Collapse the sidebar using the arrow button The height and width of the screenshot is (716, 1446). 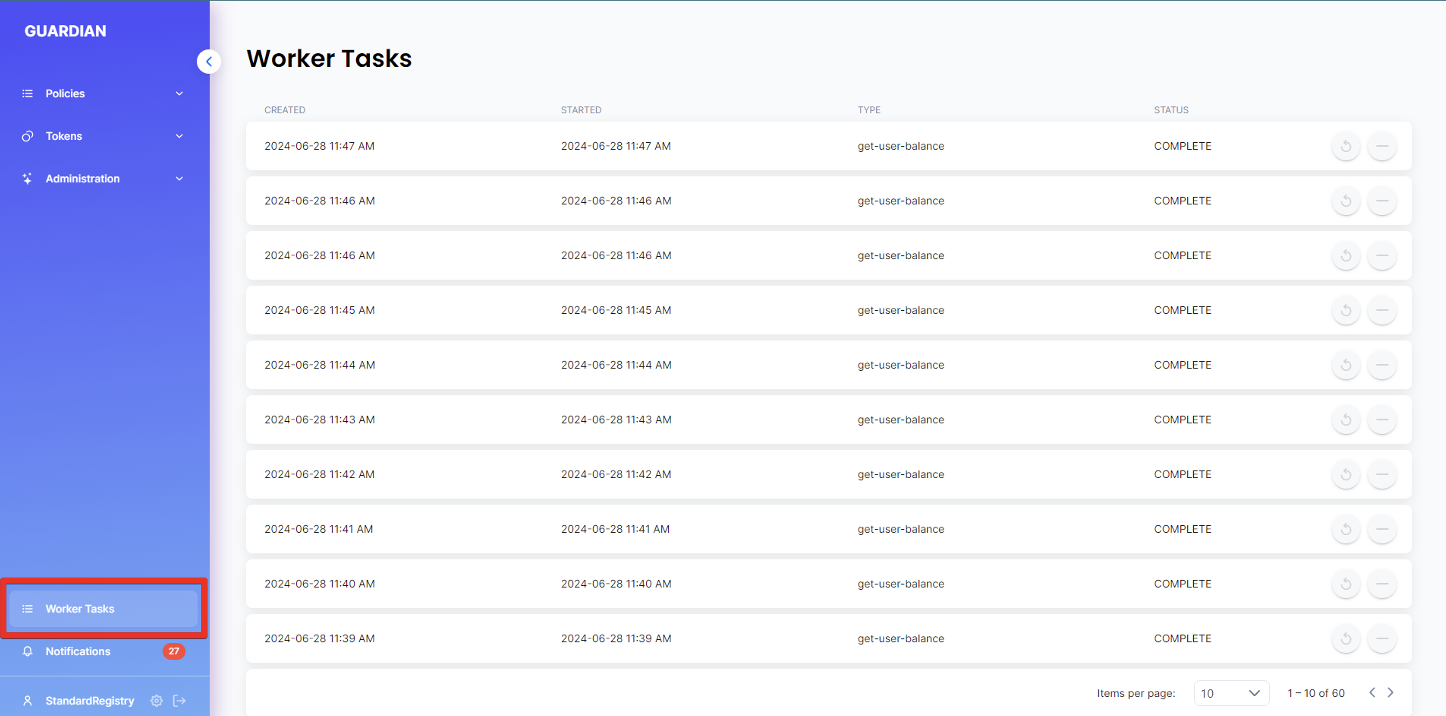(208, 62)
